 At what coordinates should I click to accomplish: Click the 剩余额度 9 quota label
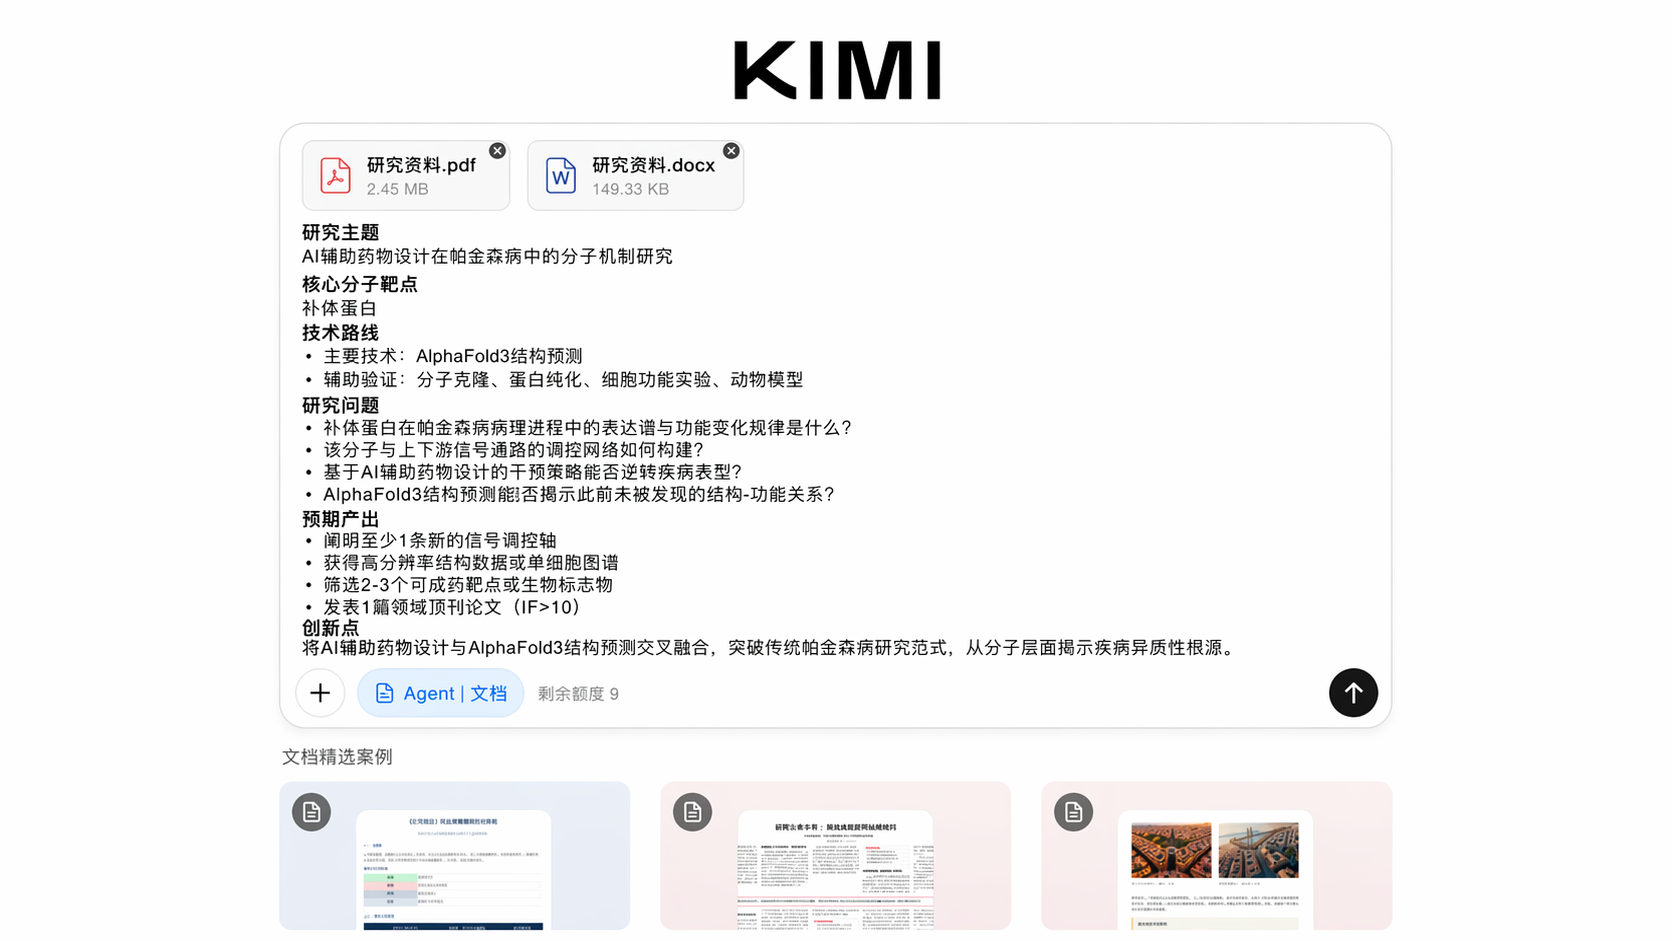point(579,694)
